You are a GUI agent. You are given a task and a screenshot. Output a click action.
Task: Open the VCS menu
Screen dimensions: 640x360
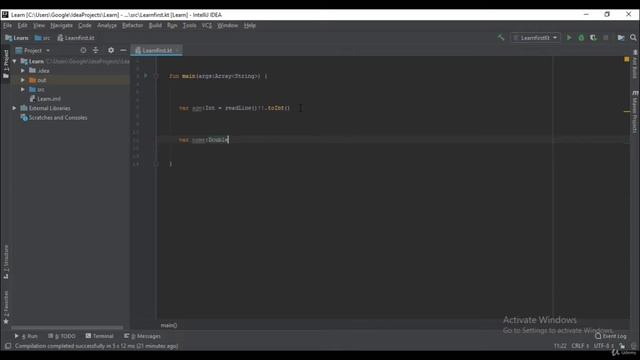tap(207, 25)
